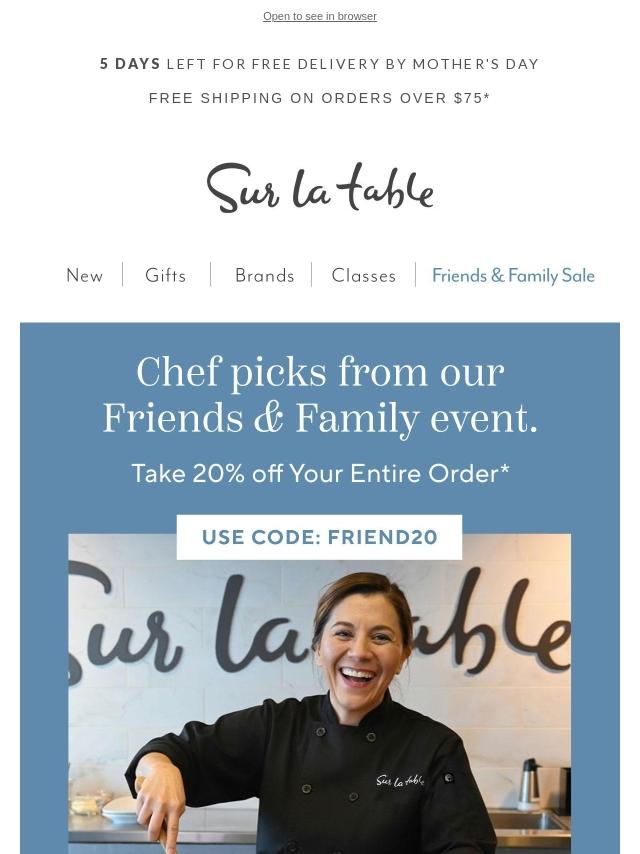Open the 'Open to see in browser' link

click(x=320, y=16)
